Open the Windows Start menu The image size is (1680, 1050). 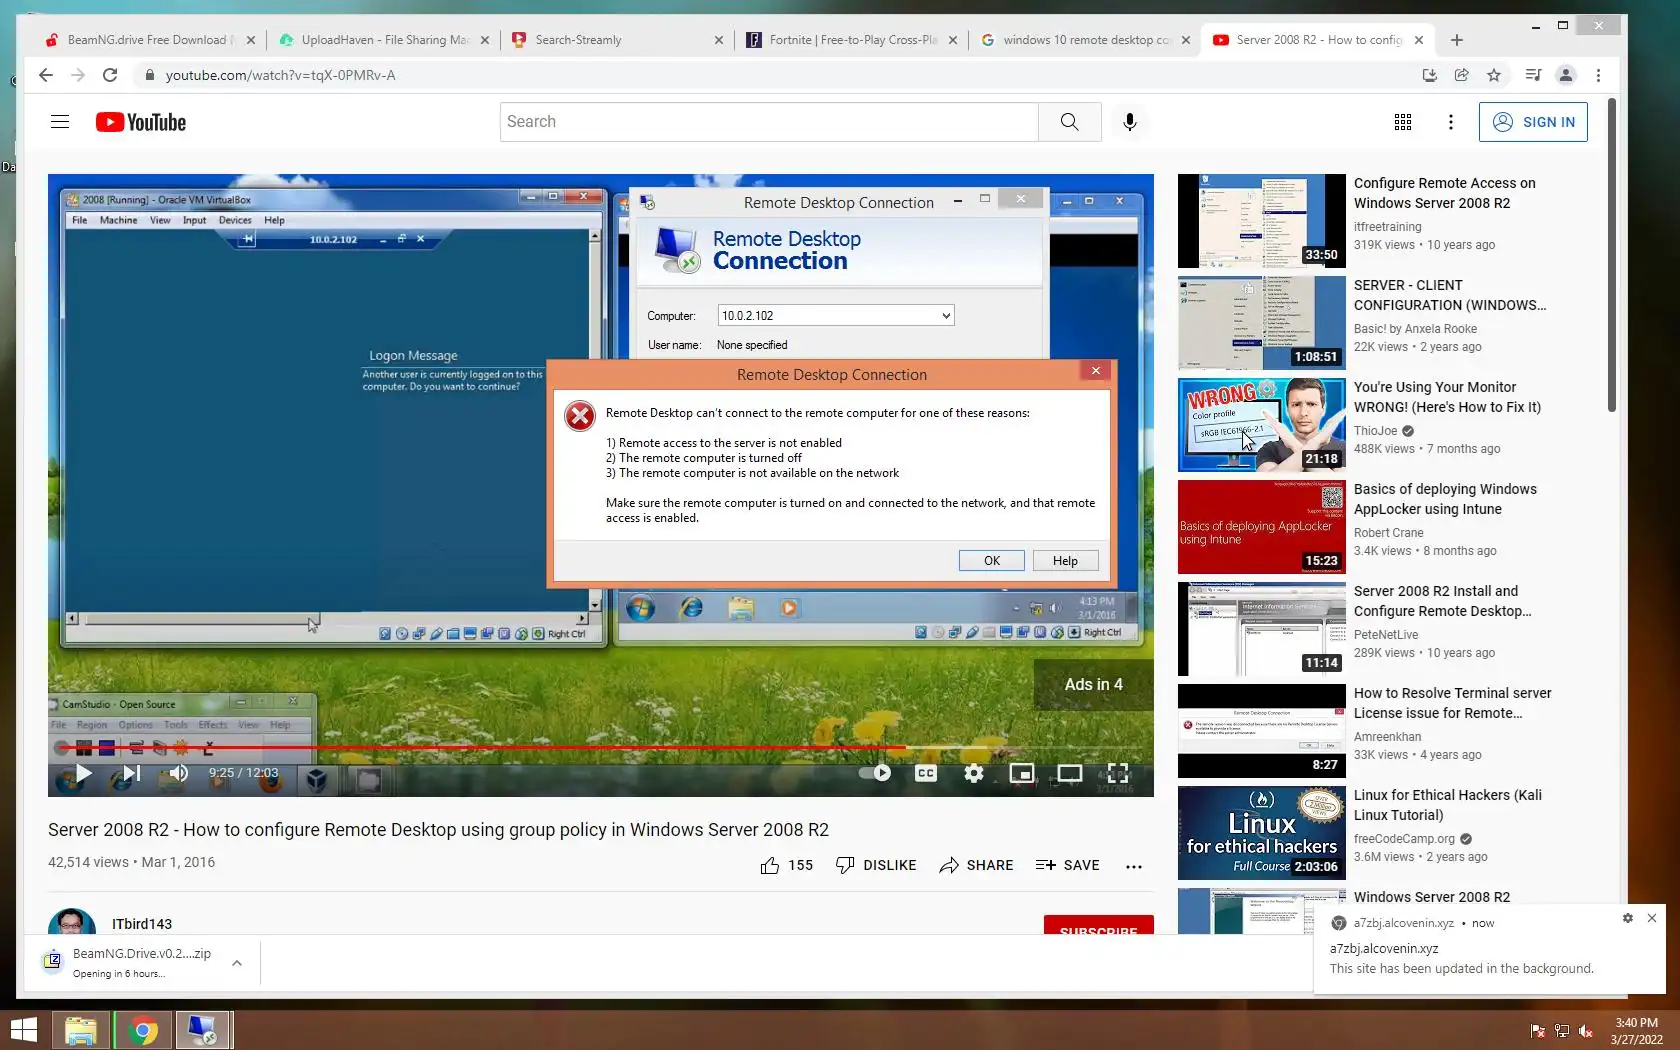click(23, 1030)
